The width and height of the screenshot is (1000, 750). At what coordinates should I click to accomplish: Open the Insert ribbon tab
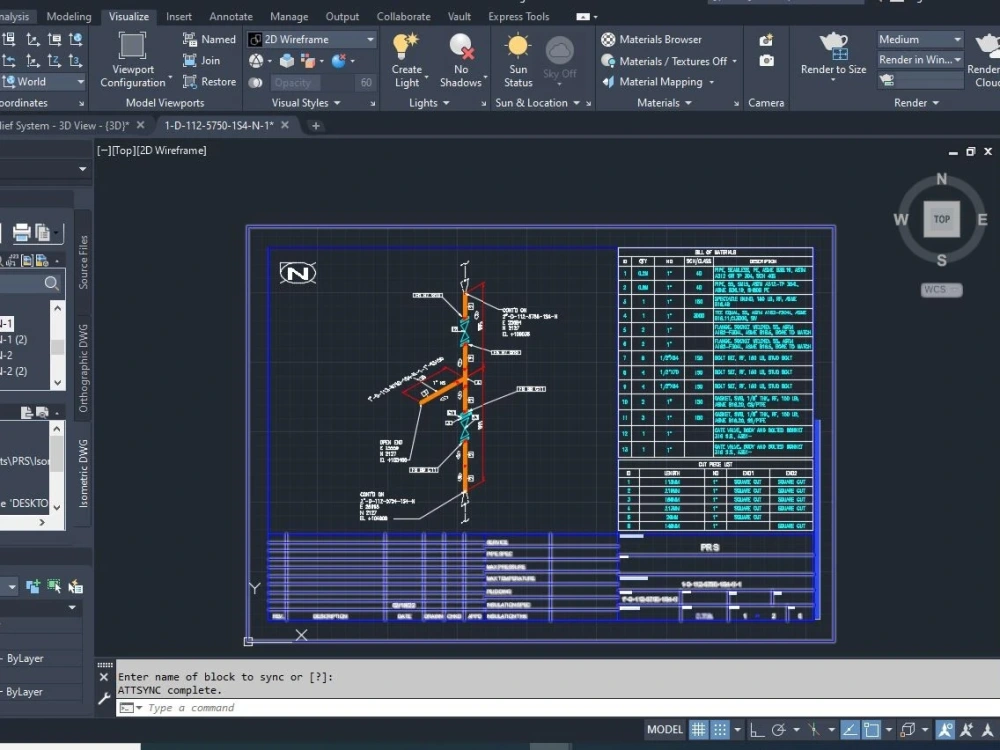pos(179,17)
